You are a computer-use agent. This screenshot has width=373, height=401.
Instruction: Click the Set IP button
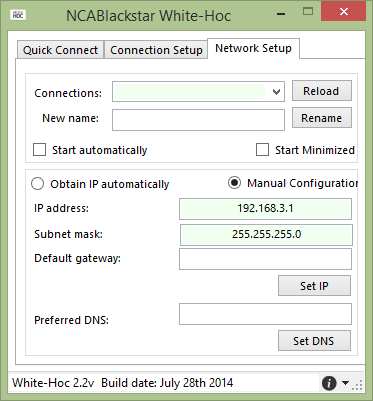click(x=314, y=286)
